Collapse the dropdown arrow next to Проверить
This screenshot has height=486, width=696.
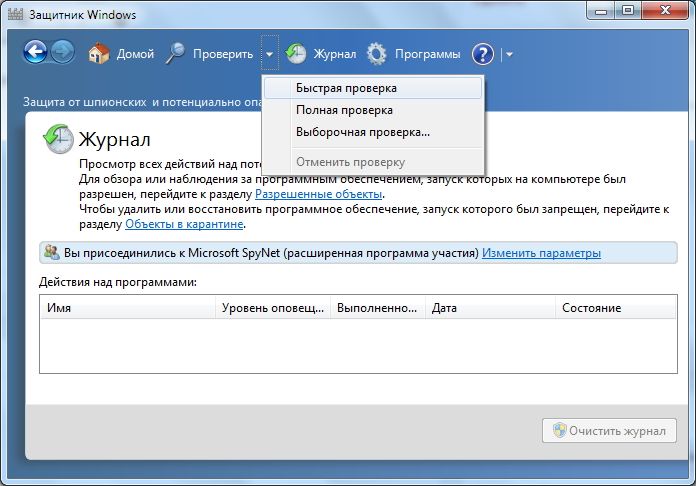point(269,55)
